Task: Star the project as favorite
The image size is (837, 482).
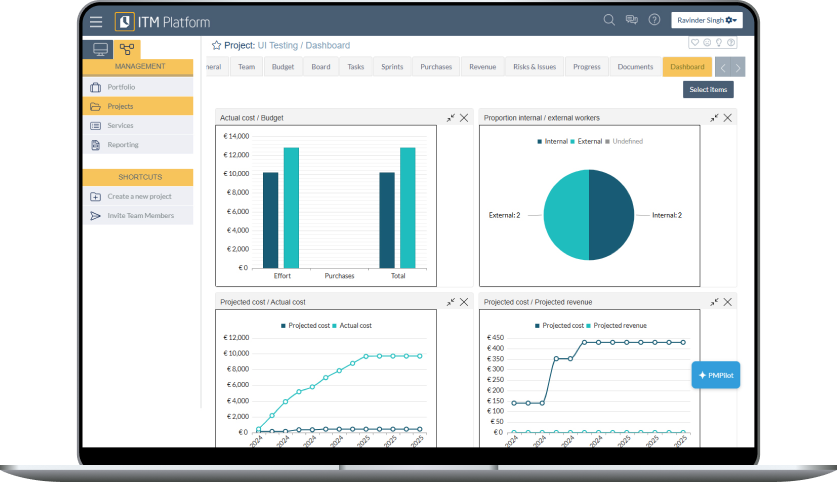Action: click(216, 45)
